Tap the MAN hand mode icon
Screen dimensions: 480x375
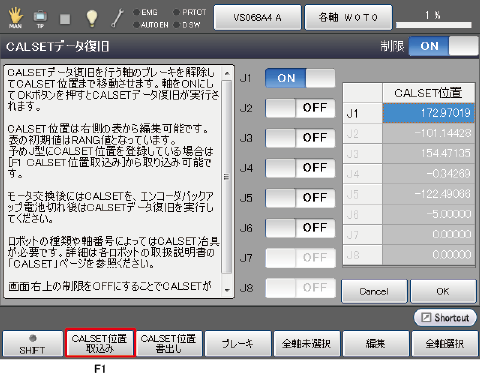tap(15, 18)
